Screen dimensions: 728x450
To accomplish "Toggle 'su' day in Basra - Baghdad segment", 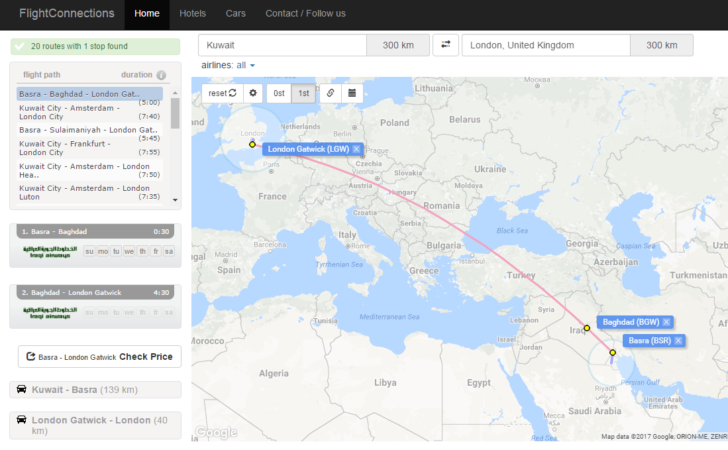I will 89,251.
